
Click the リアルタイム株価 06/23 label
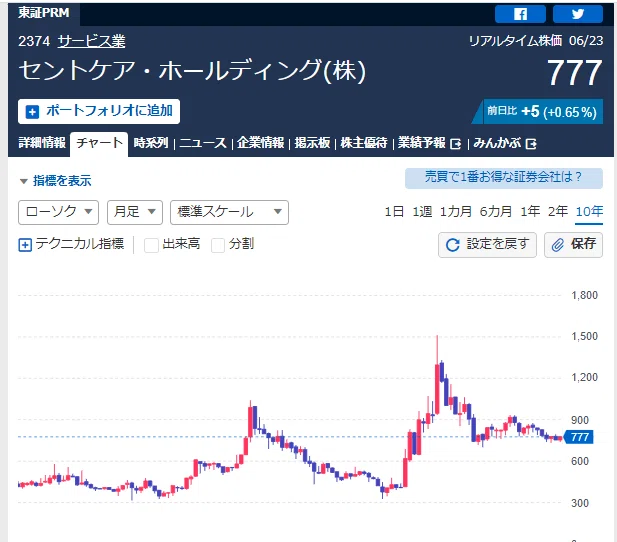coord(536,41)
